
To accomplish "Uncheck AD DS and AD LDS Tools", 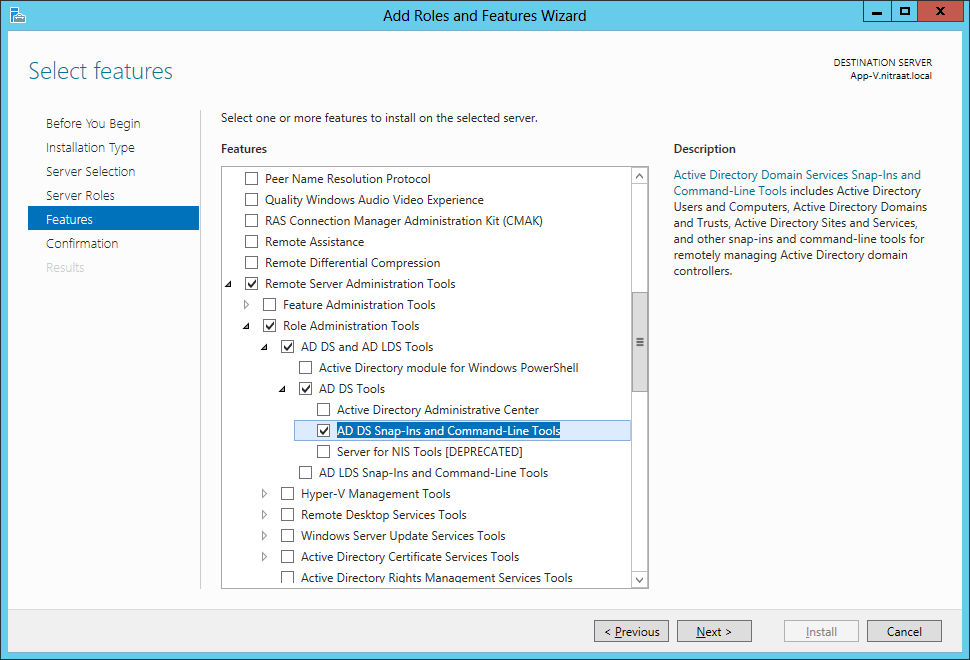I will click(287, 347).
